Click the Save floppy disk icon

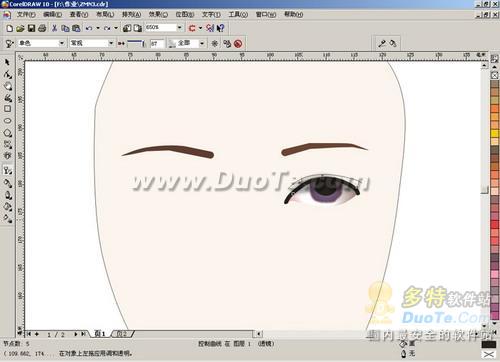point(31,28)
